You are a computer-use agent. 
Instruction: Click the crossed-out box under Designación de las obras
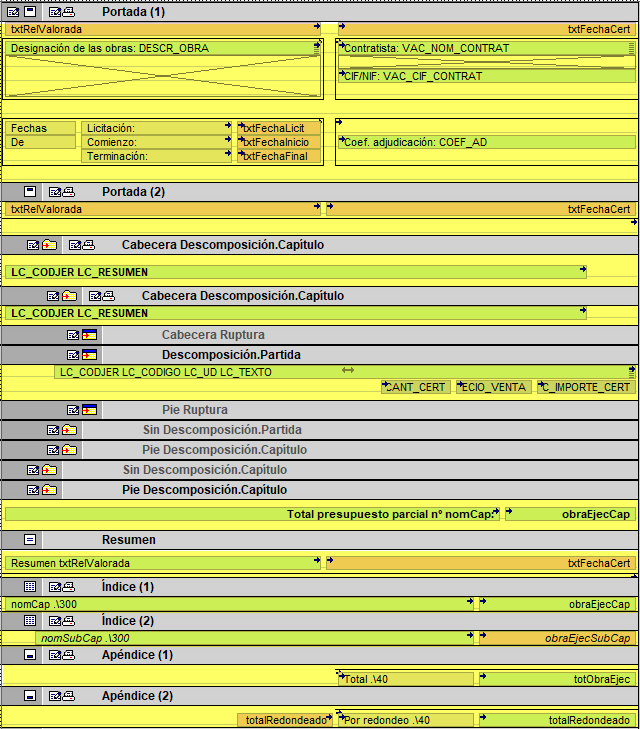[163, 76]
